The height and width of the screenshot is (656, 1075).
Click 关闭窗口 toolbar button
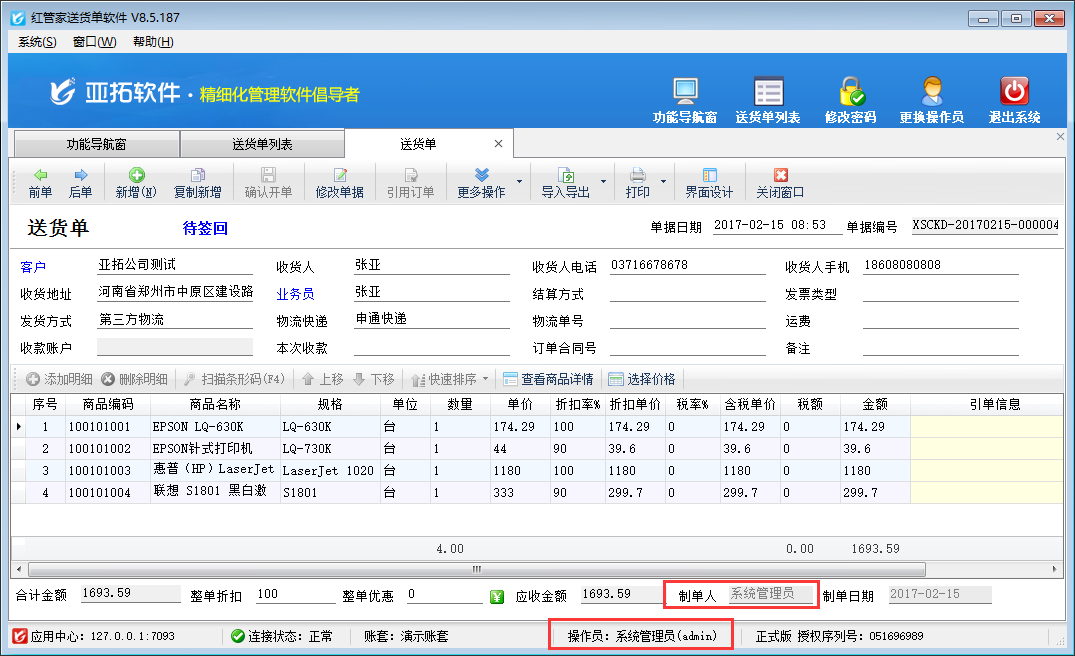pos(780,183)
